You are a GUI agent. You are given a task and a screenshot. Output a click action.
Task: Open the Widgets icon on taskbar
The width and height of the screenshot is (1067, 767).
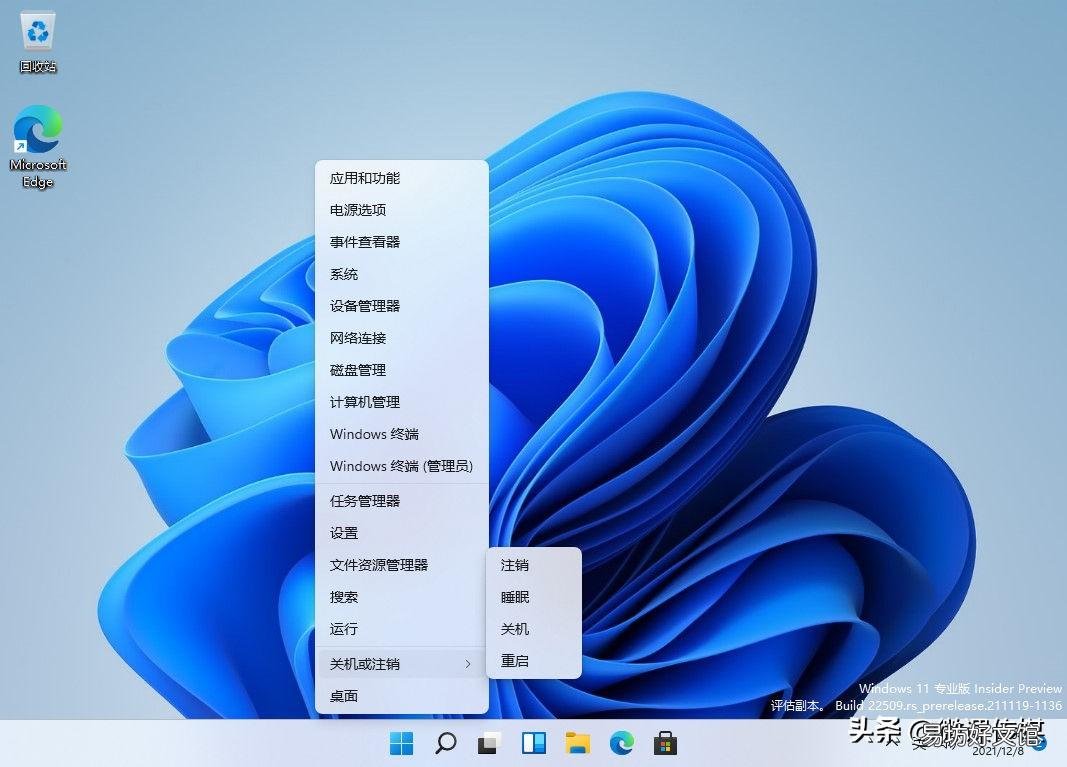click(534, 743)
